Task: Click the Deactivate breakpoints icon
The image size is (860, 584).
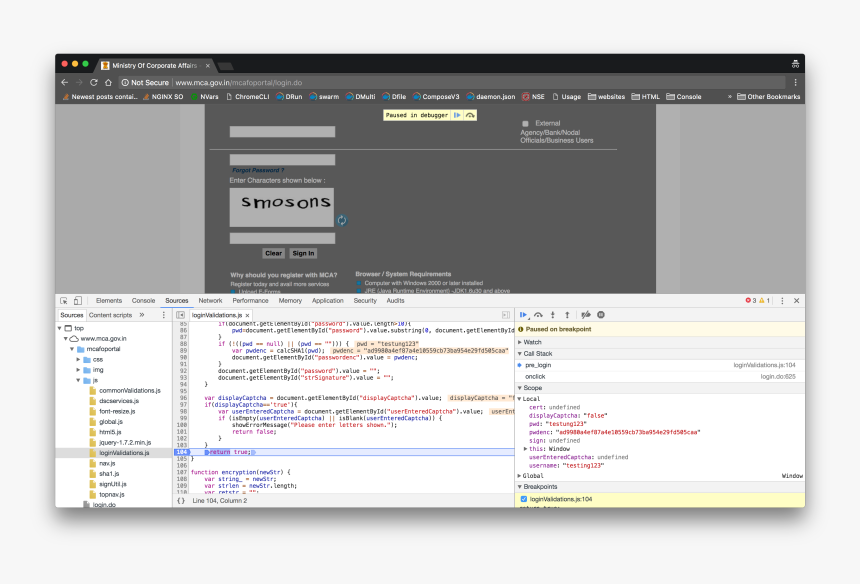Action: pos(586,315)
